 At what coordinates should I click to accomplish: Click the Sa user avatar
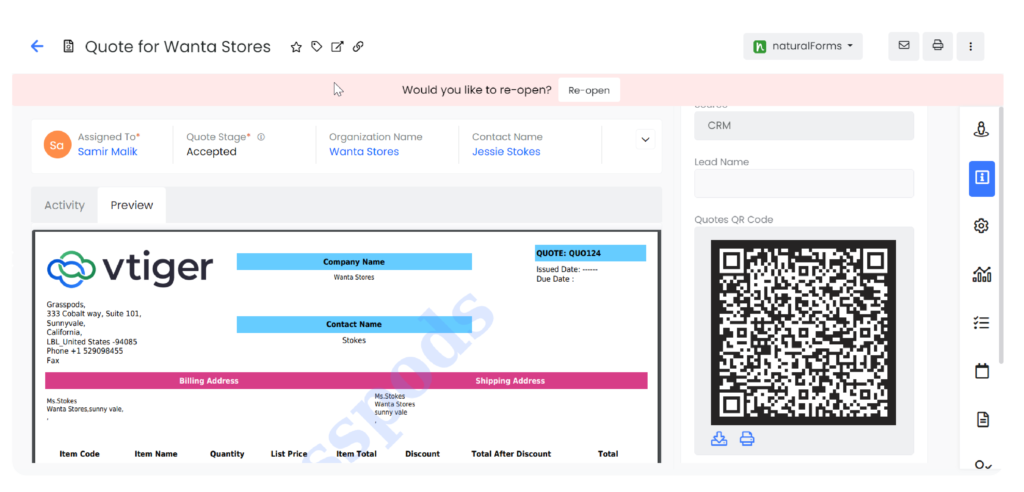(57, 145)
